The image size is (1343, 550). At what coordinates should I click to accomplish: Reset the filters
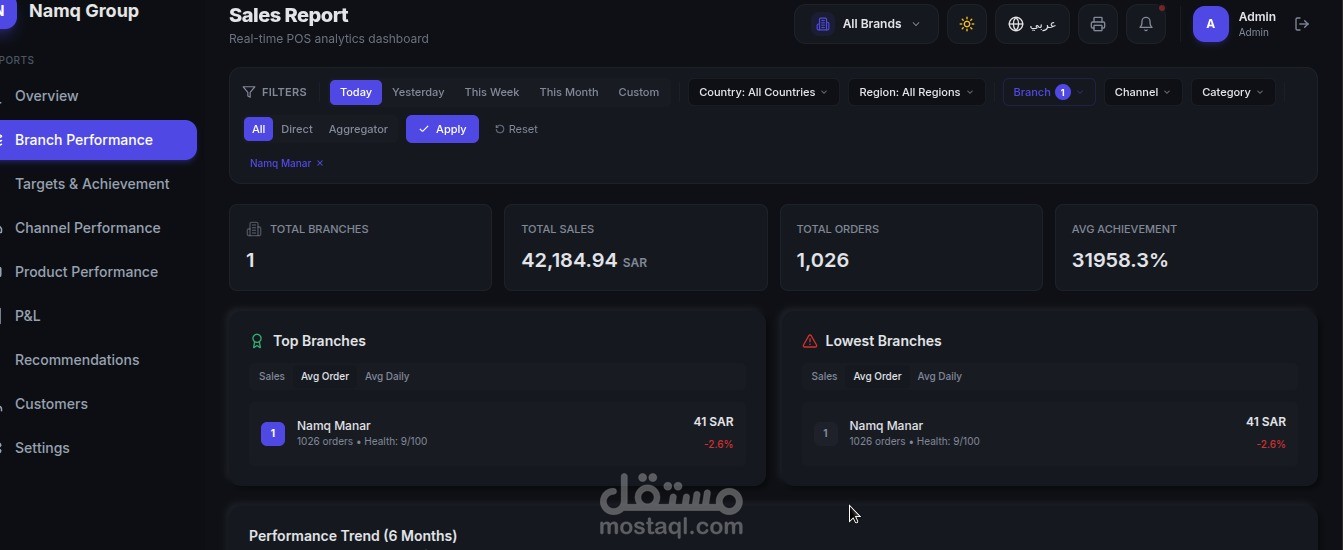516,129
